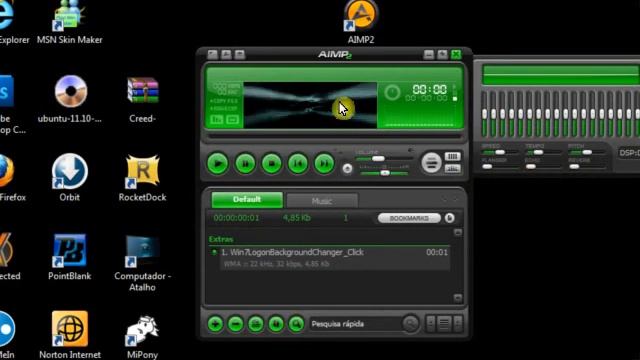Click the playlist scroll down arrow
The image size is (640, 360).
[x=458, y=298]
